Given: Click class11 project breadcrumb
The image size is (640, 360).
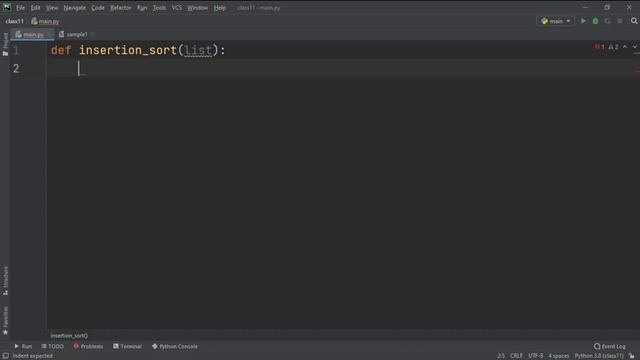Looking at the screenshot, I should pyautogui.click(x=15, y=21).
